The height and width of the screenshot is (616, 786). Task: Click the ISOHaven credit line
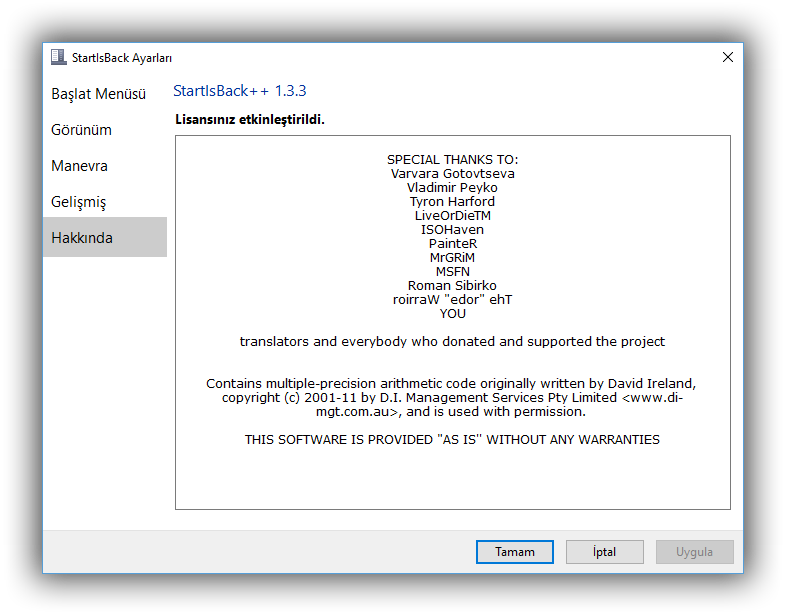[x=453, y=230]
